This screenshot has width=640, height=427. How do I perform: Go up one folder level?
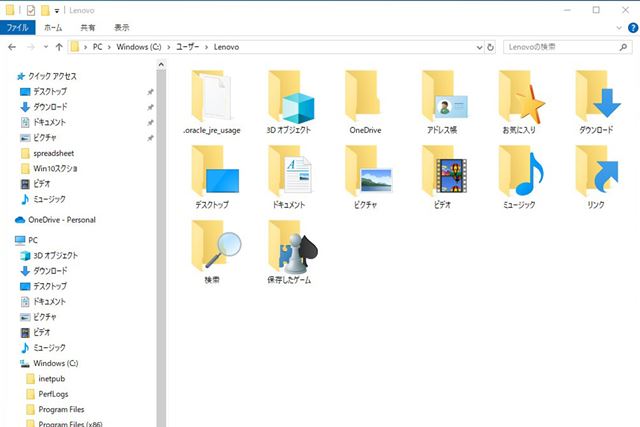tap(59, 47)
